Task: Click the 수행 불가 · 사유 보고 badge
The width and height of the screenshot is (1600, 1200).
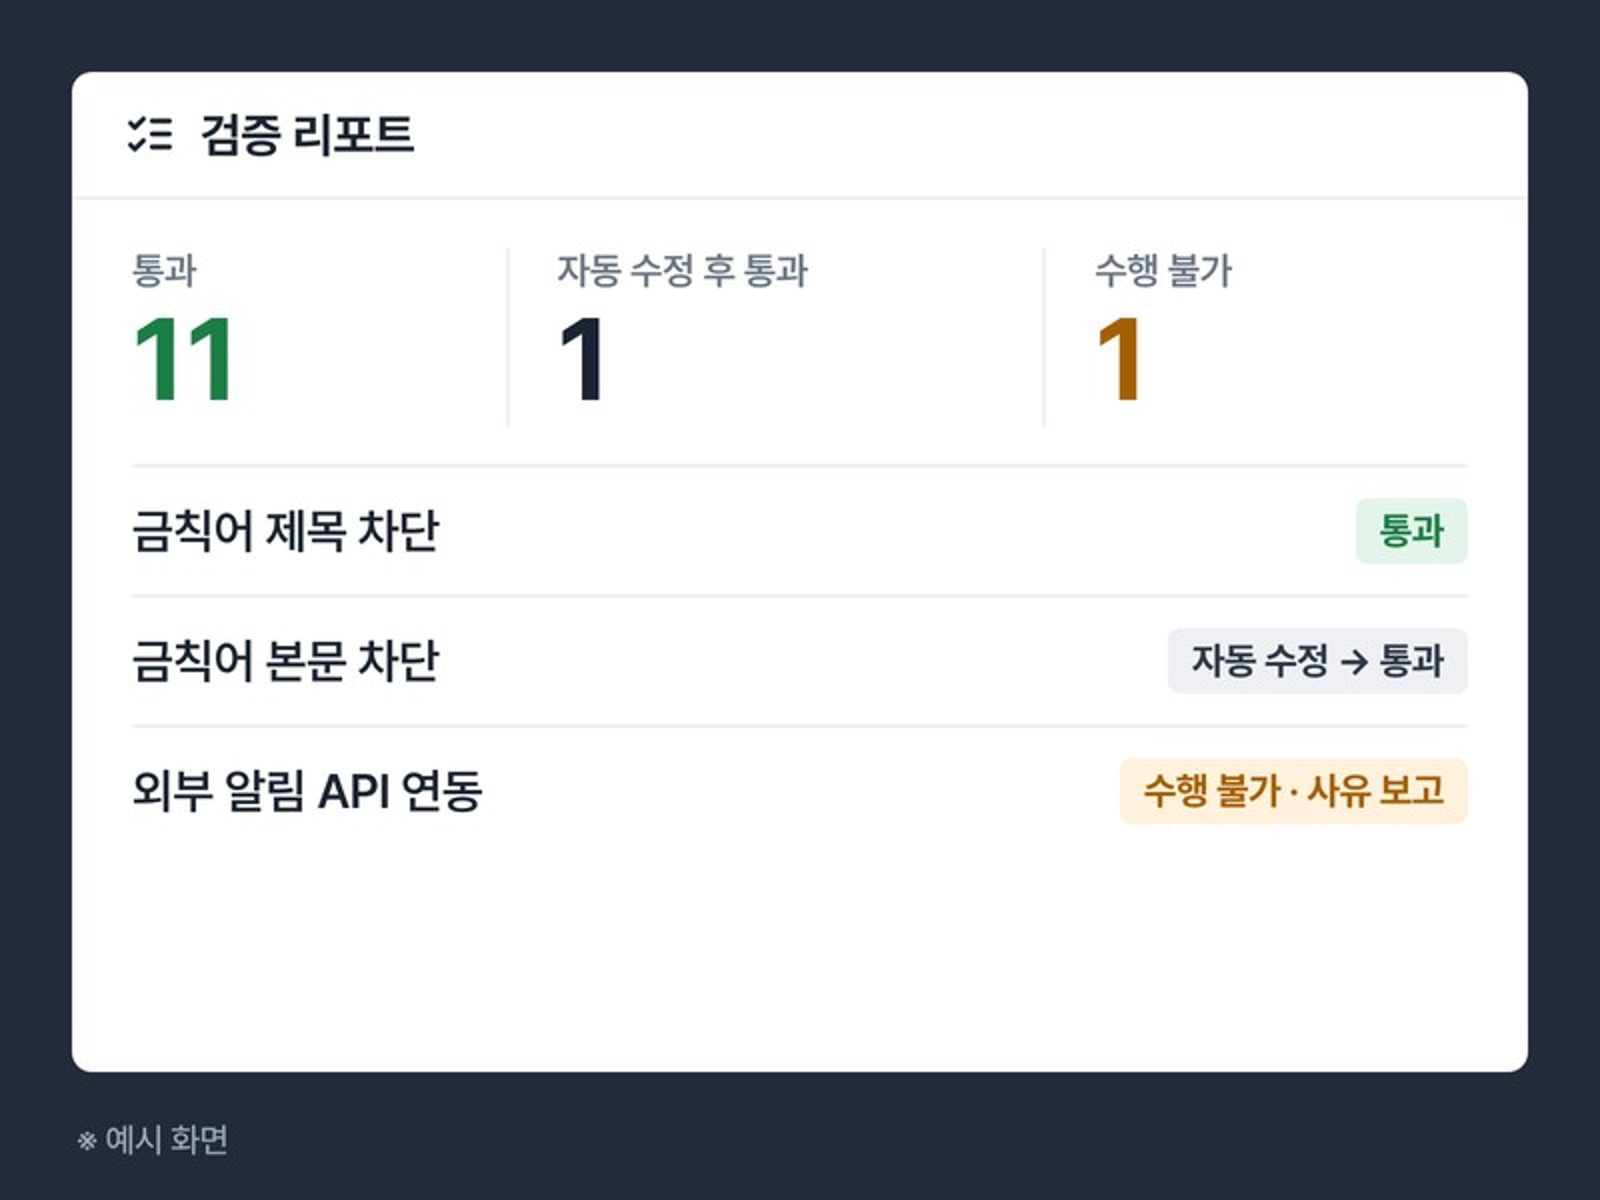Action: (x=1293, y=791)
